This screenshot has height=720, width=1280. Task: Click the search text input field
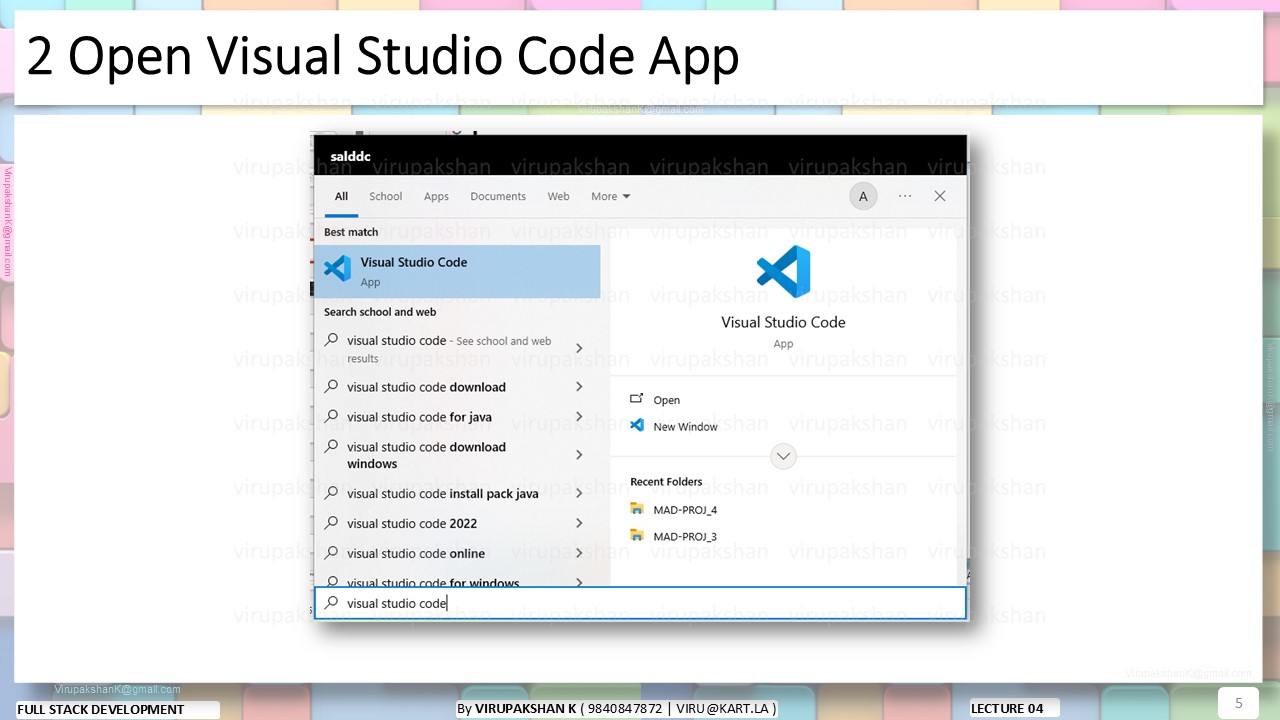(640, 603)
